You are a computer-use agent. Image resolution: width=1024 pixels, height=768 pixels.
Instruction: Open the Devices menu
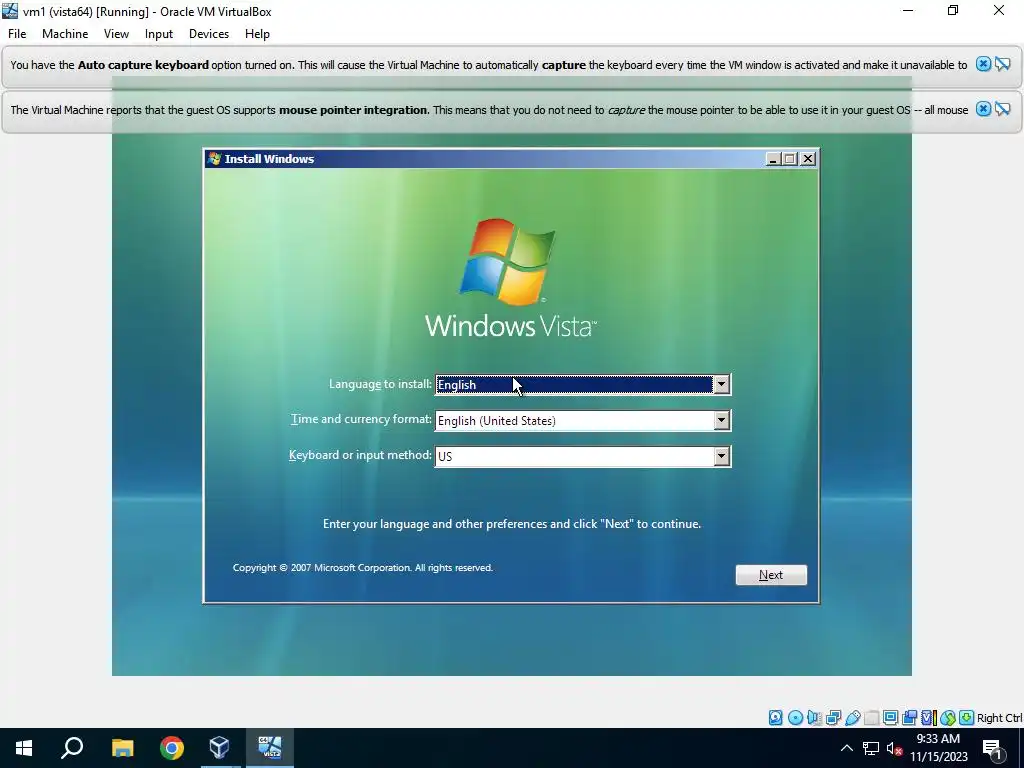209,34
